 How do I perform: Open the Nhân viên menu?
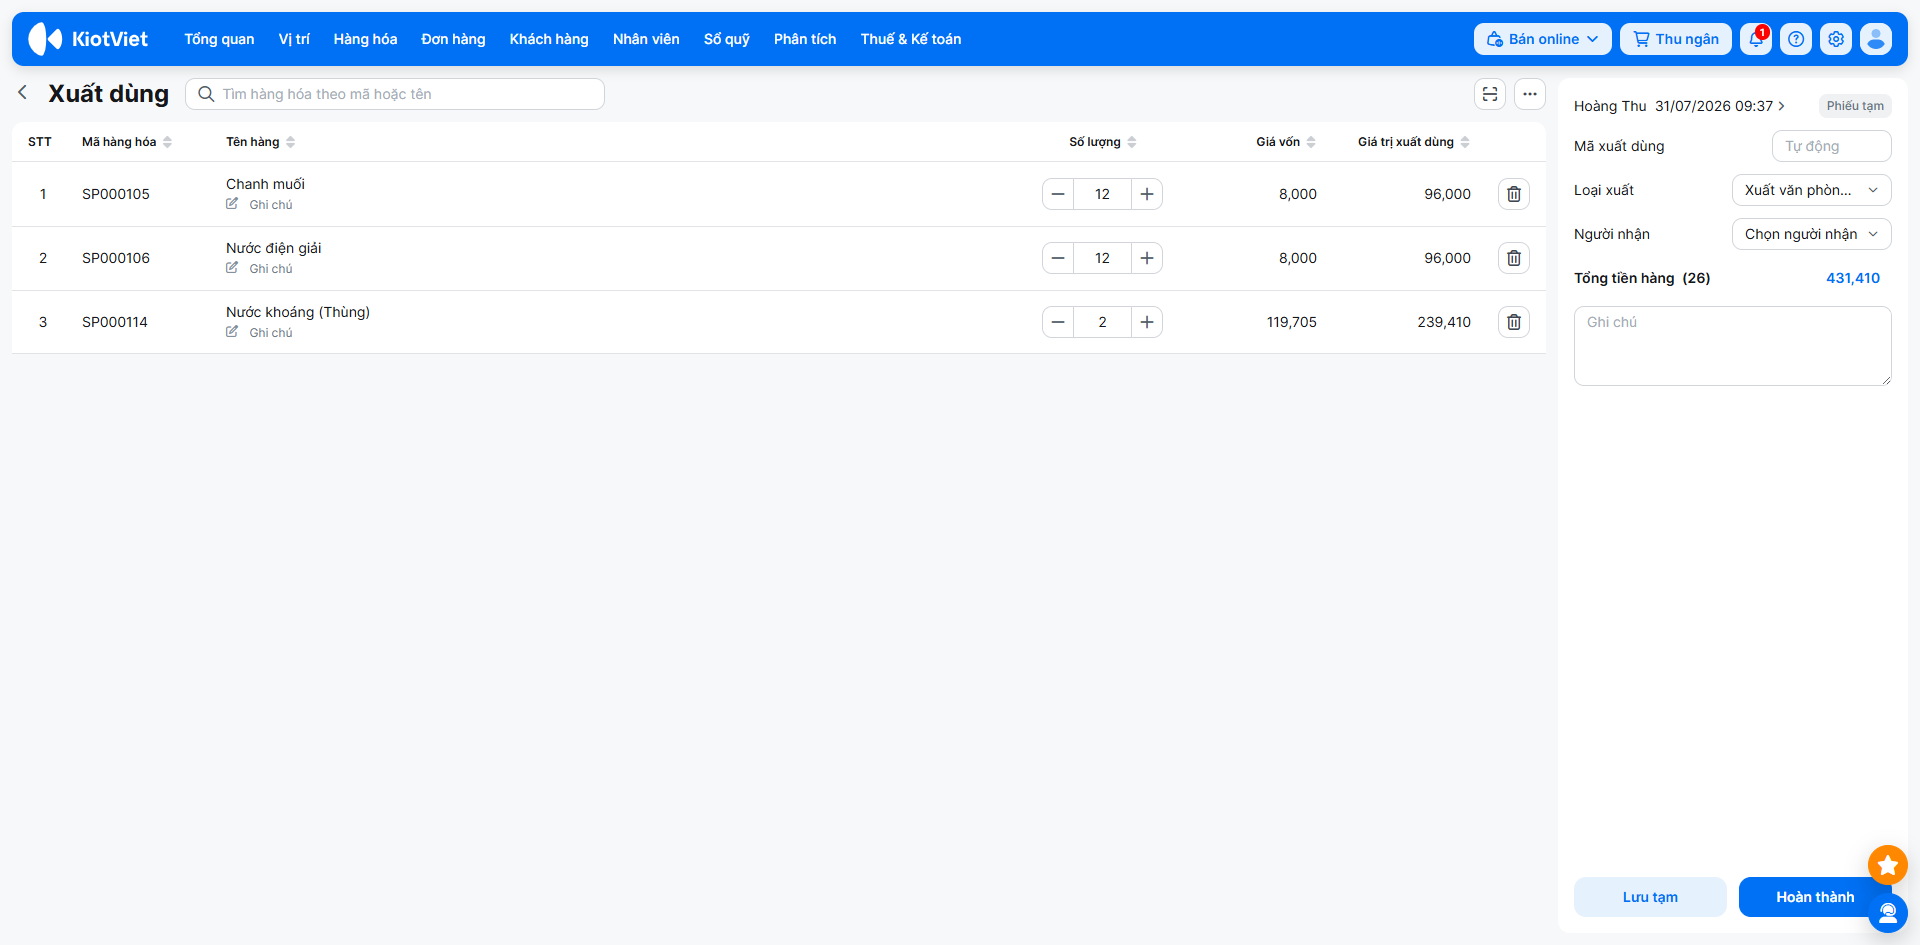(646, 39)
